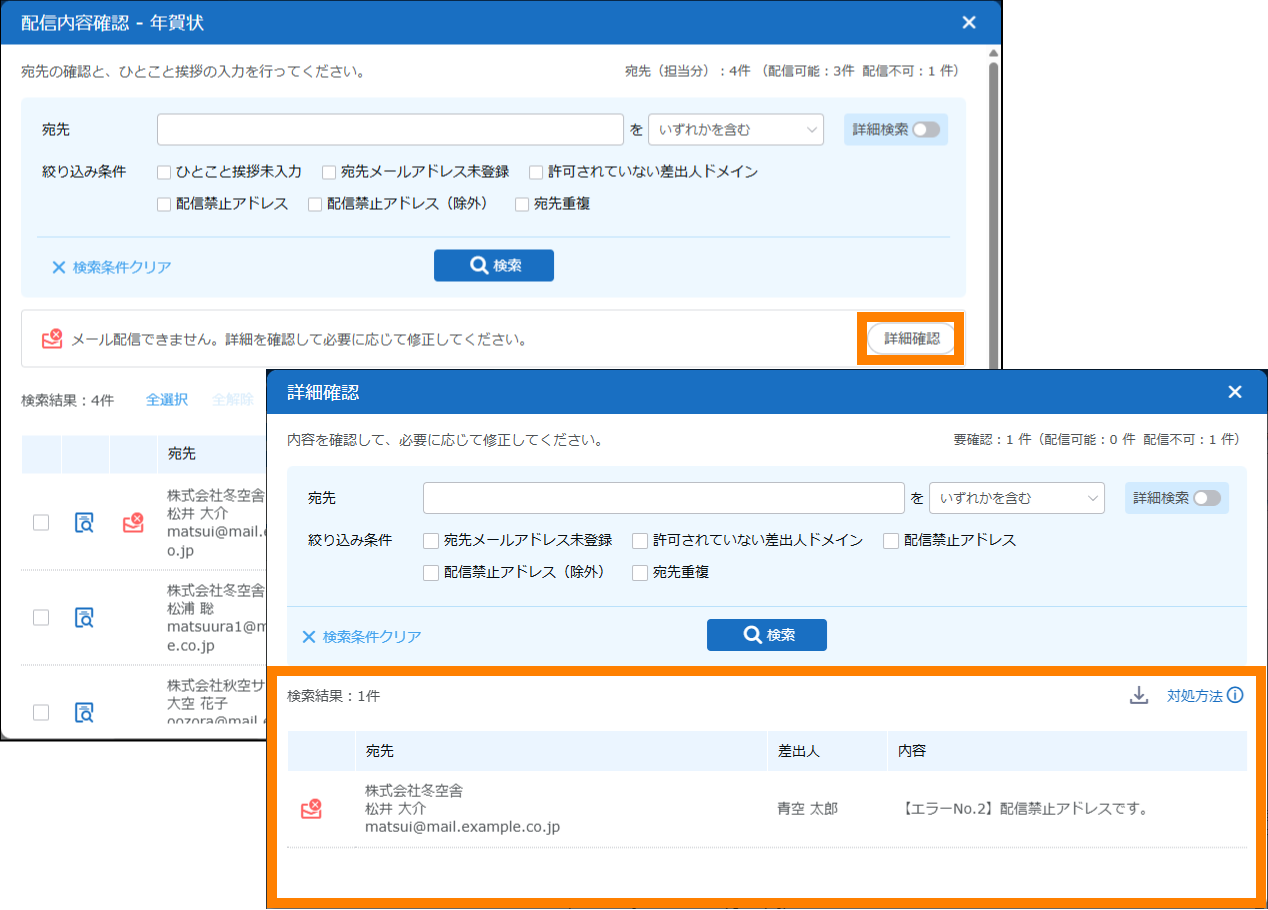Toggle 詳細検索 switch in 配信内容確認 dialog
This screenshot has height=910, width=1268.
(926, 130)
